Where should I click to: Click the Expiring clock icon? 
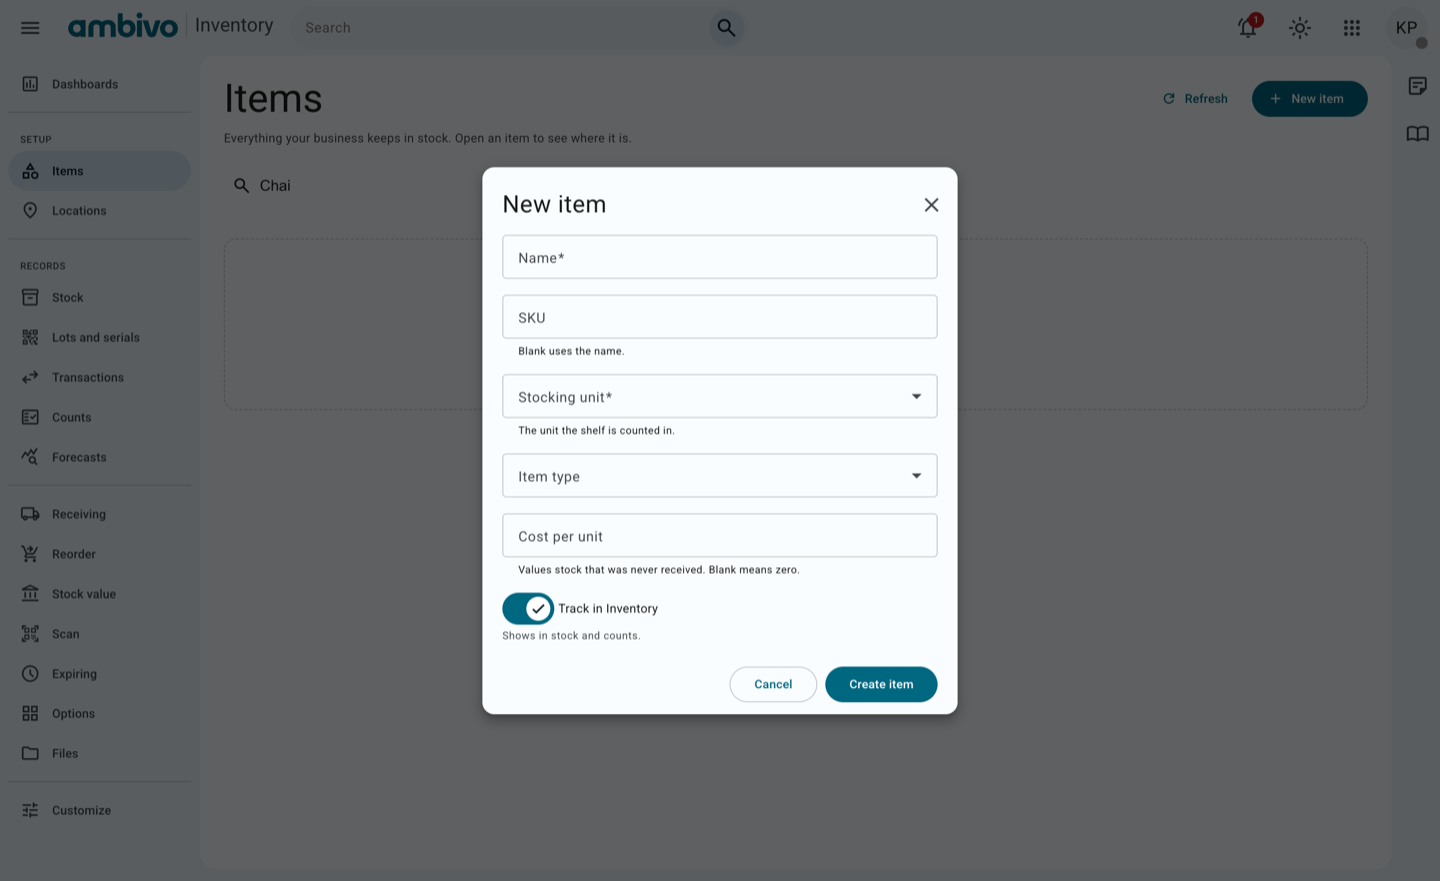click(x=30, y=674)
